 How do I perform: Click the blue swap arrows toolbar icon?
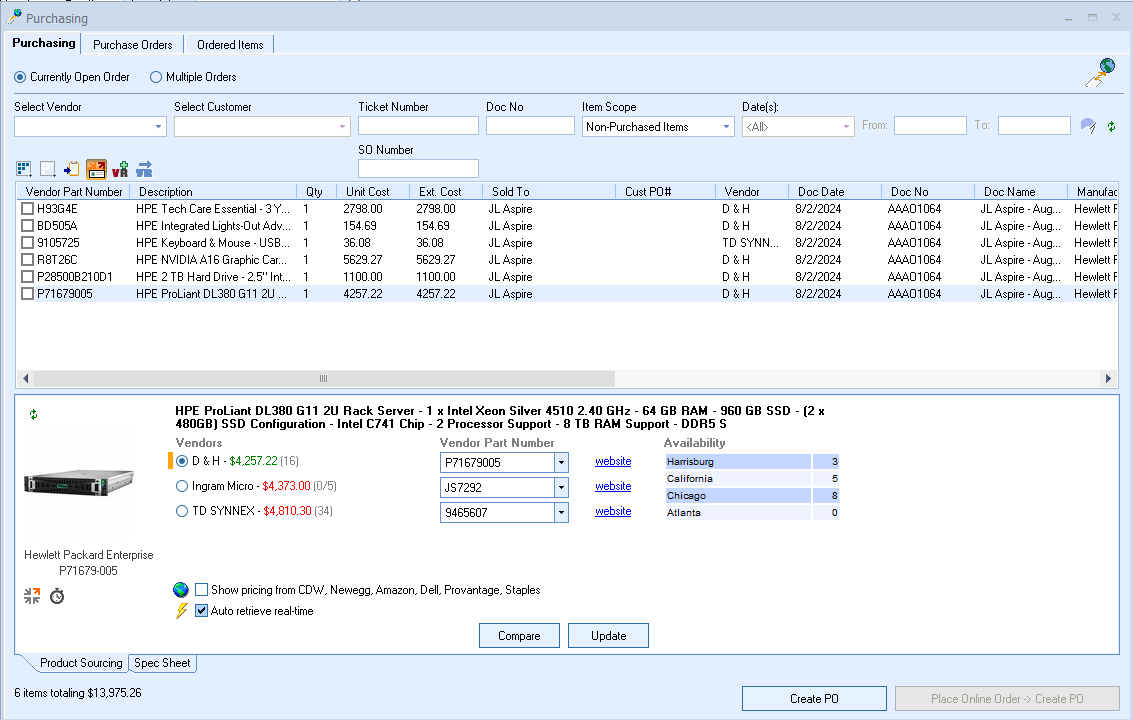[144, 169]
